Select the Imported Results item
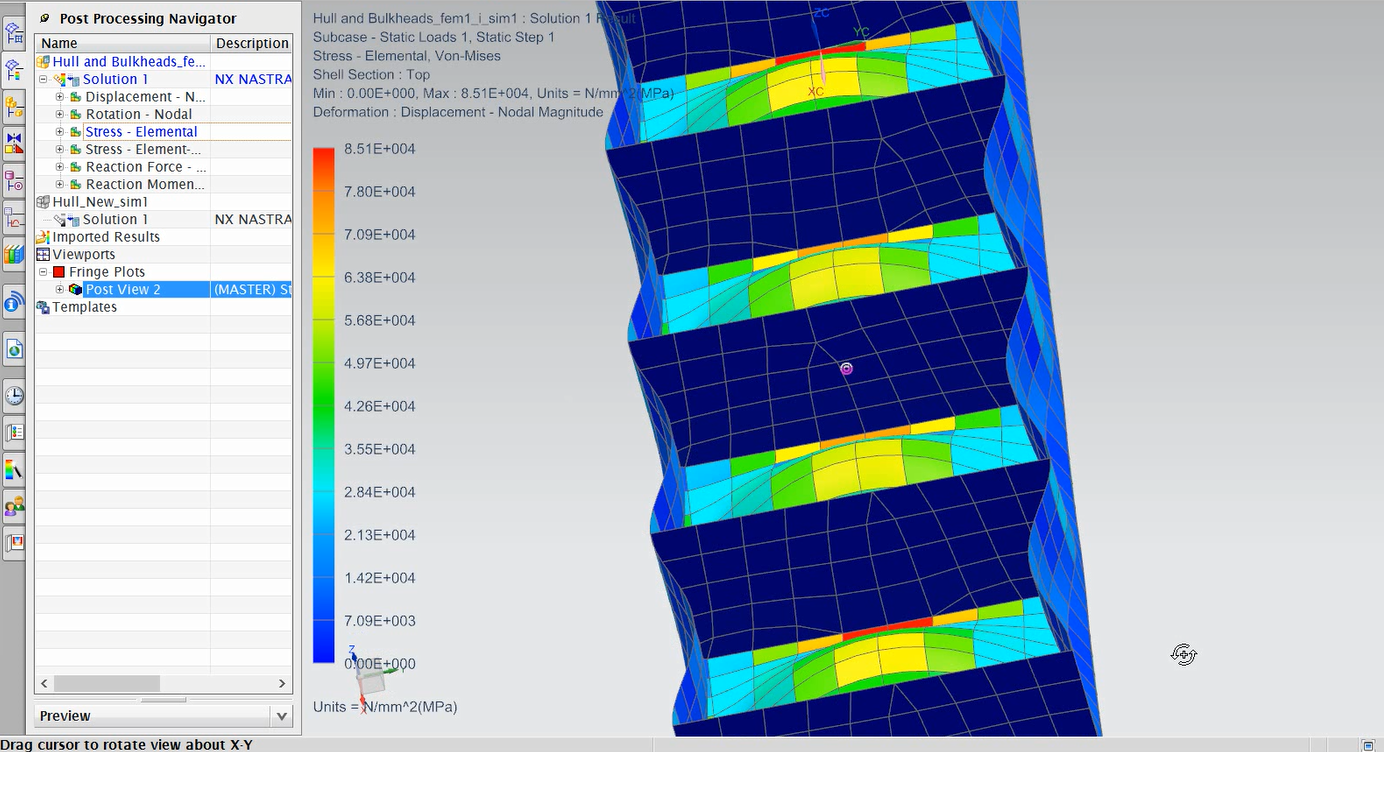This screenshot has width=1384, height=806. [x=106, y=237]
